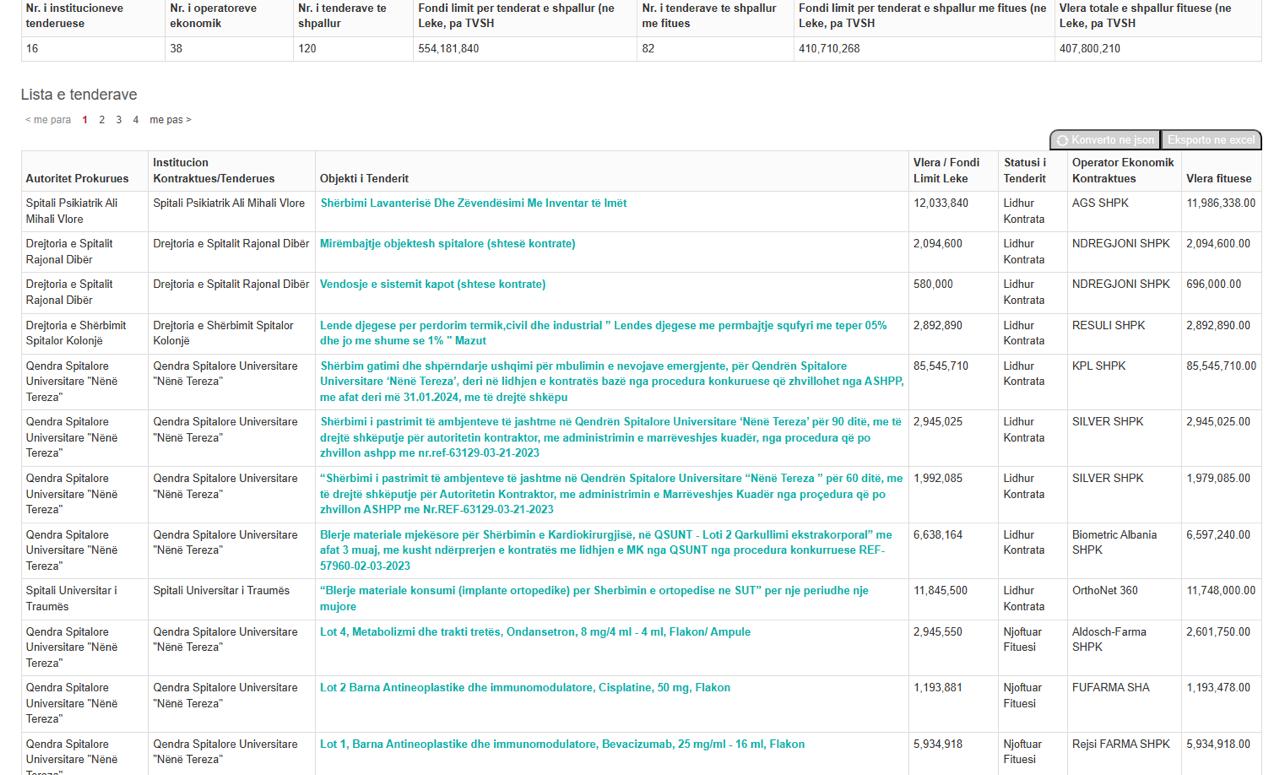Open Lot 2 Cisplatine tender link
1280x775 pixels.
(525, 688)
